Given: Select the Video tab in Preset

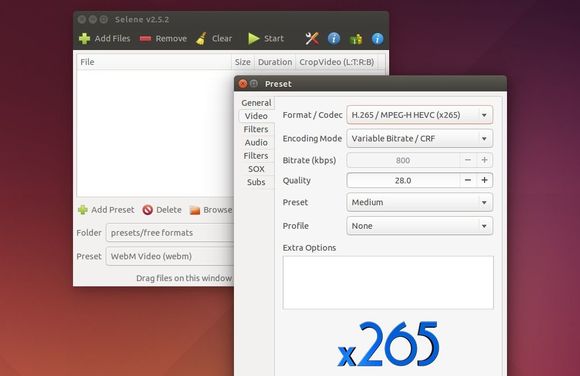Looking at the screenshot, I should click(256, 116).
